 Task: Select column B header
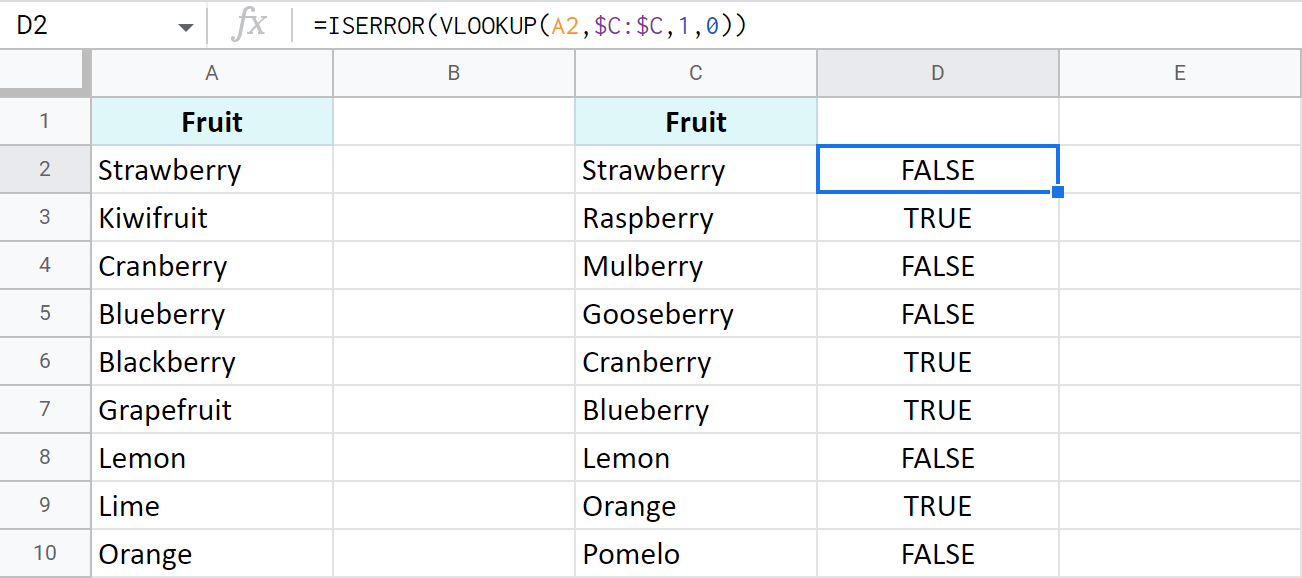pyautogui.click(x=454, y=73)
